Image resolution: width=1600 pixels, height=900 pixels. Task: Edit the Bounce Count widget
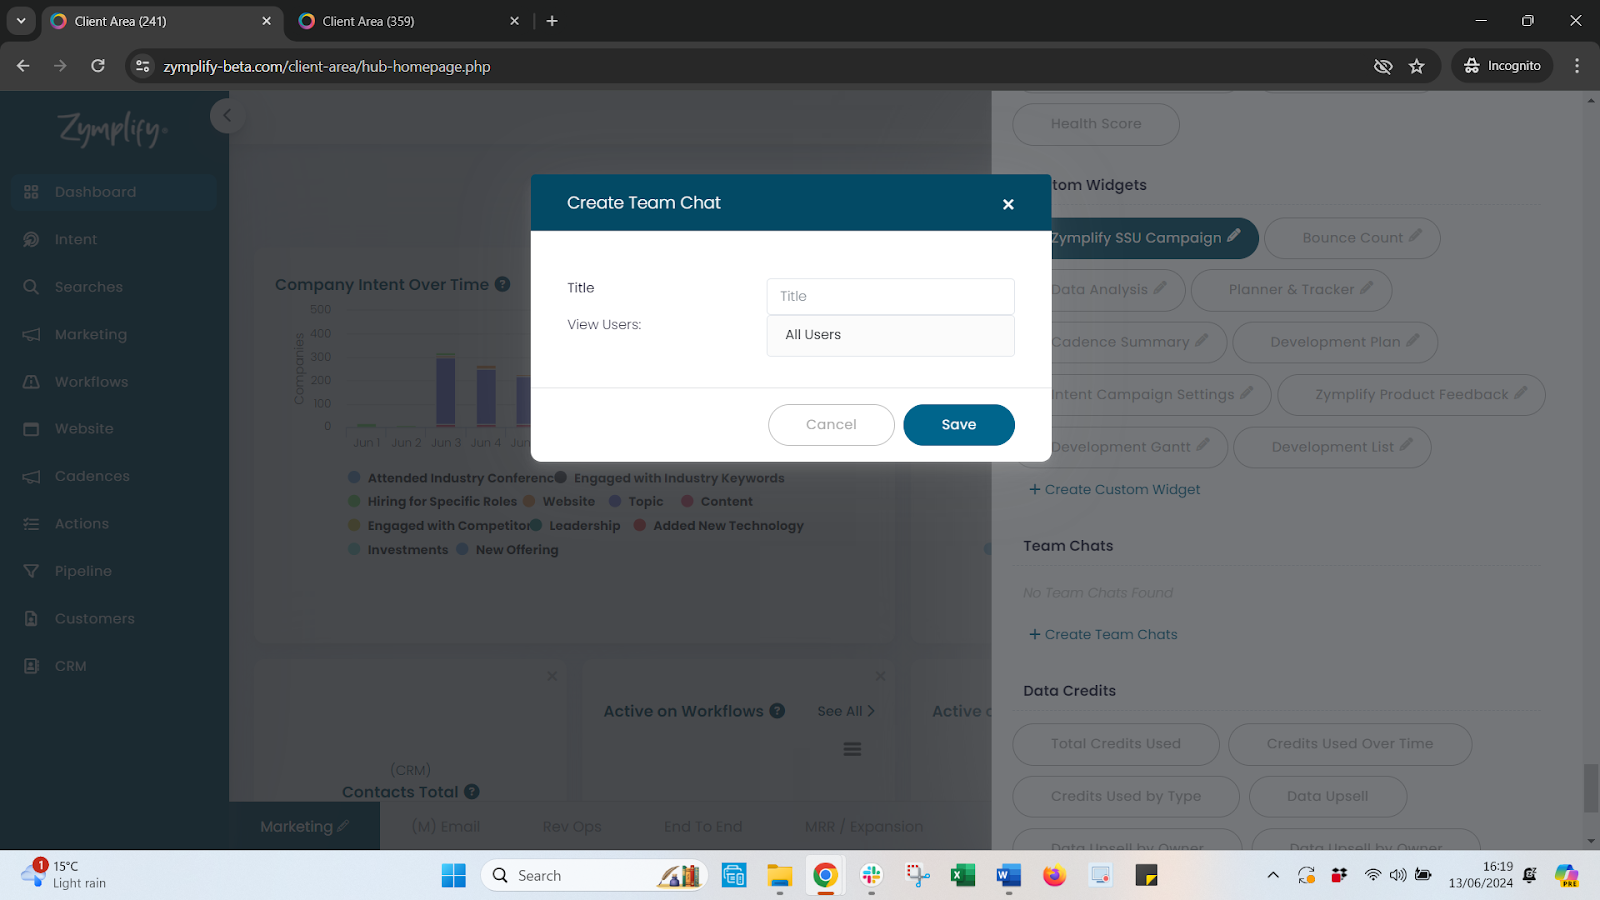click(x=1352, y=238)
